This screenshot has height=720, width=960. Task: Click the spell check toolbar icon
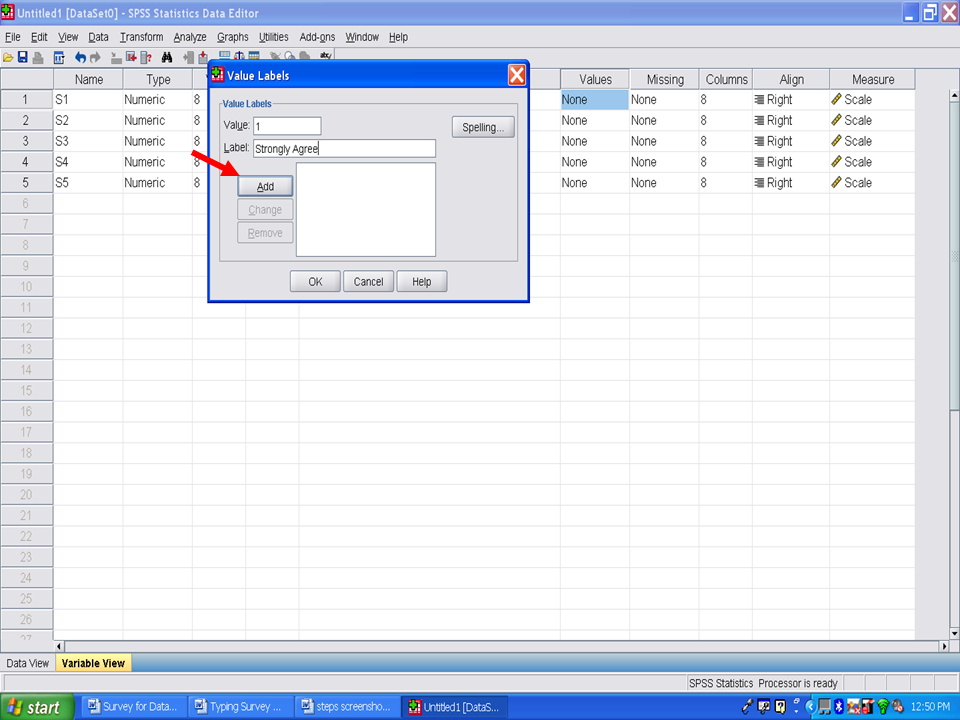tap(325, 58)
